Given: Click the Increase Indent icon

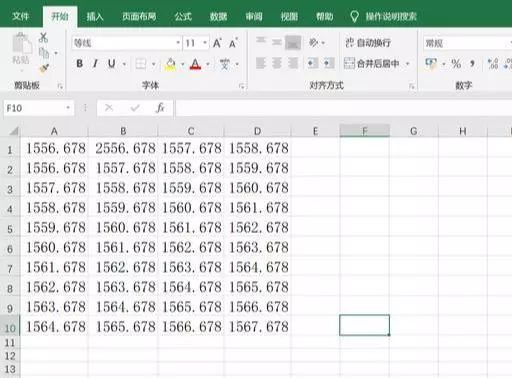Looking at the screenshot, I should (329, 63).
